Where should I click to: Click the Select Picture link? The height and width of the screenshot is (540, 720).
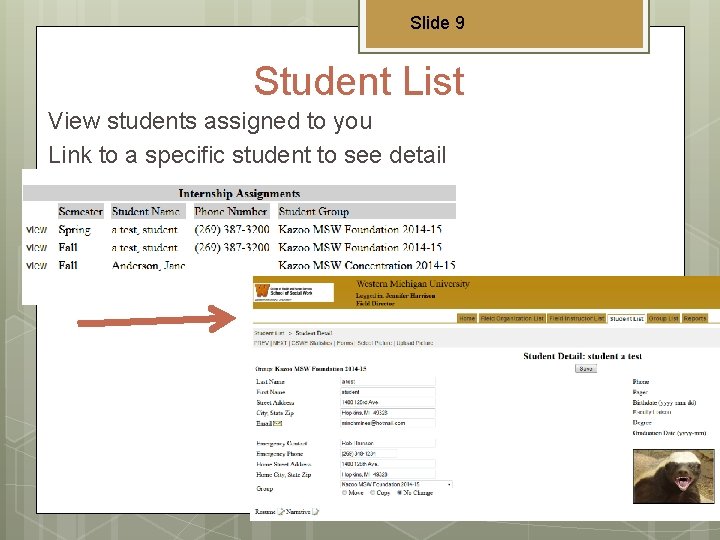pos(374,343)
